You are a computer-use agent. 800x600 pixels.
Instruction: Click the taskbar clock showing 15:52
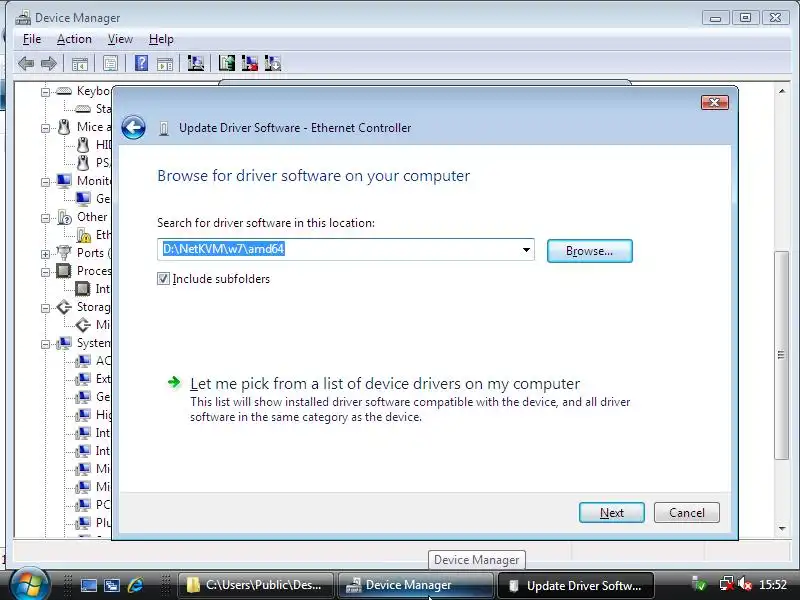(x=772, y=585)
